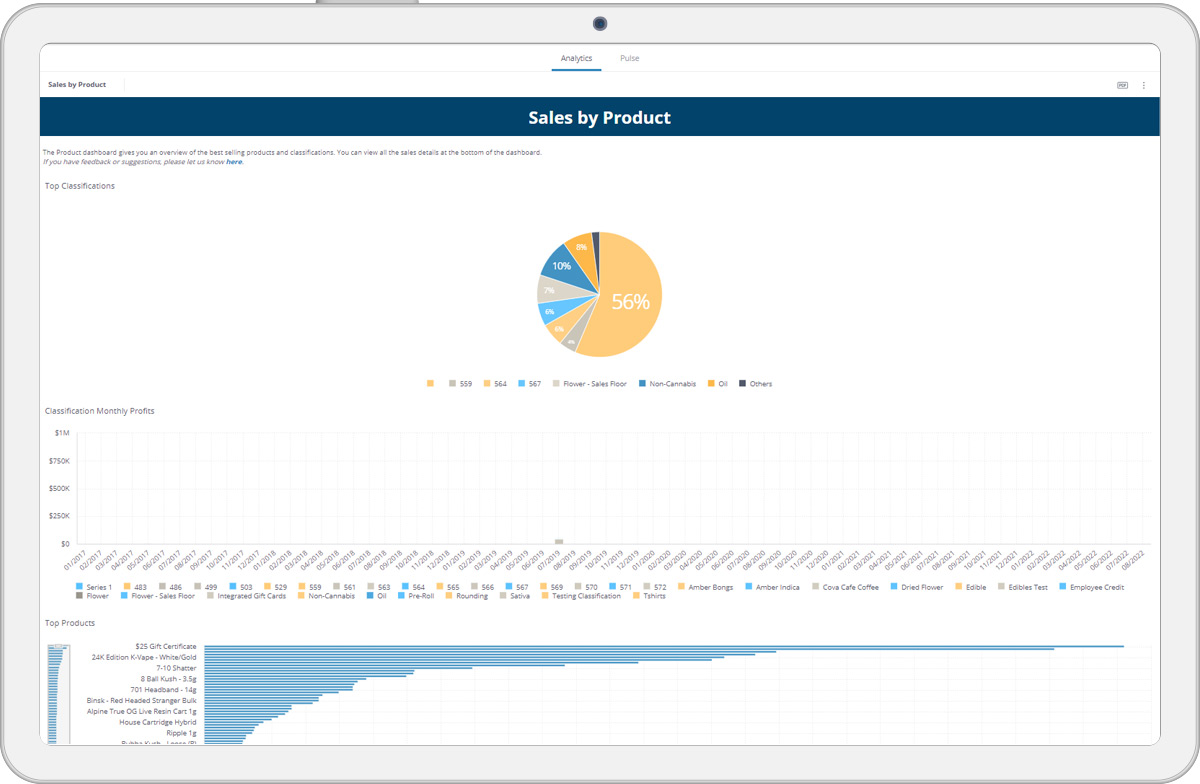Screen dimensions: 1200x784
Task: Toggle Series 1 in monthly profits legend
Action: 93,587
